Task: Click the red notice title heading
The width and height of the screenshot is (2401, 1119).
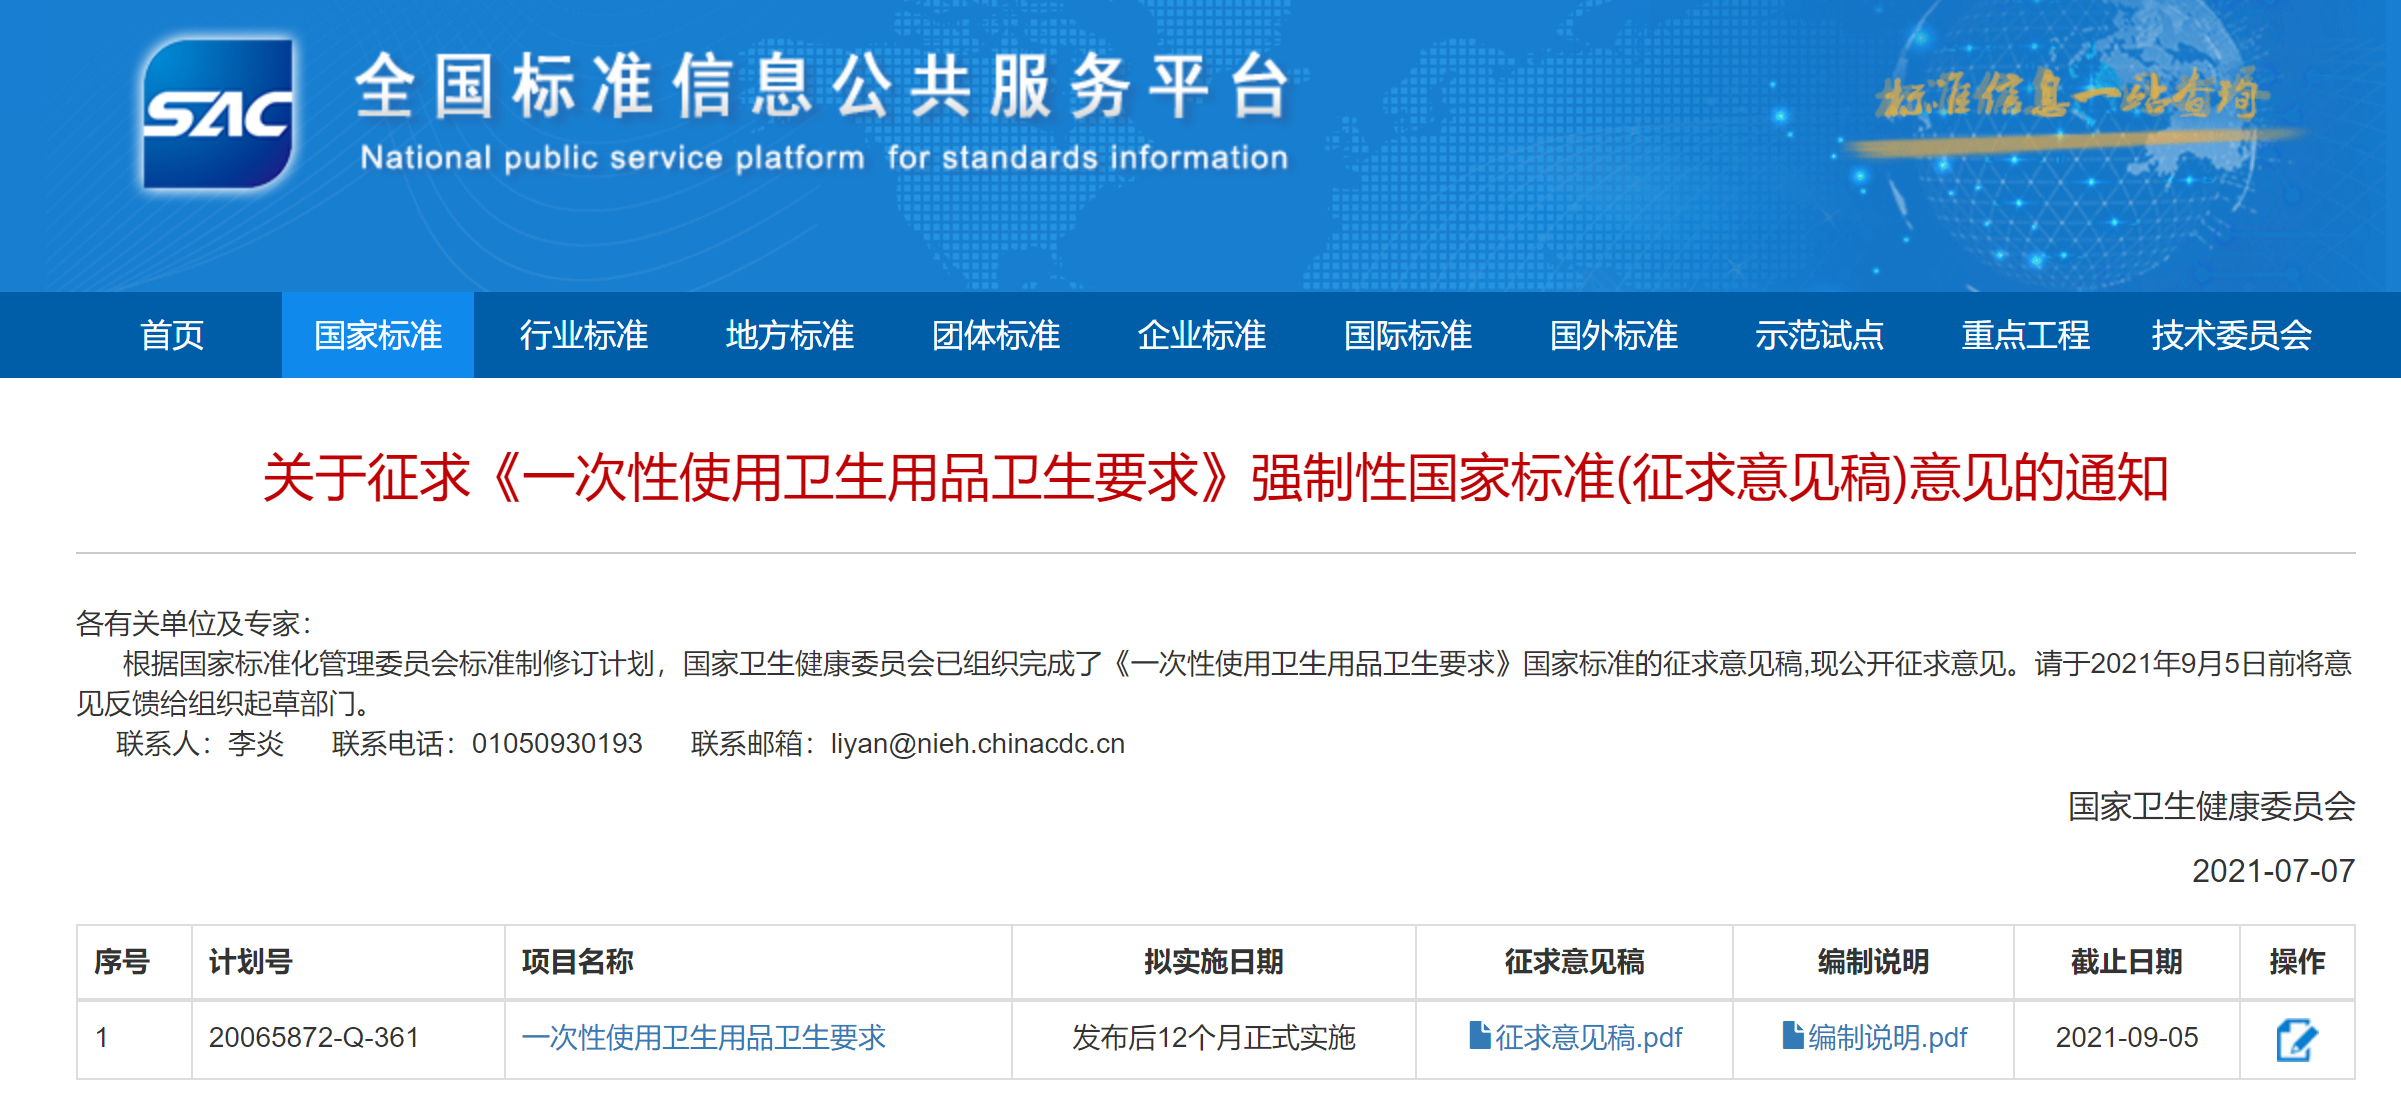Action: pyautogui.click(x=1216, y=478)
